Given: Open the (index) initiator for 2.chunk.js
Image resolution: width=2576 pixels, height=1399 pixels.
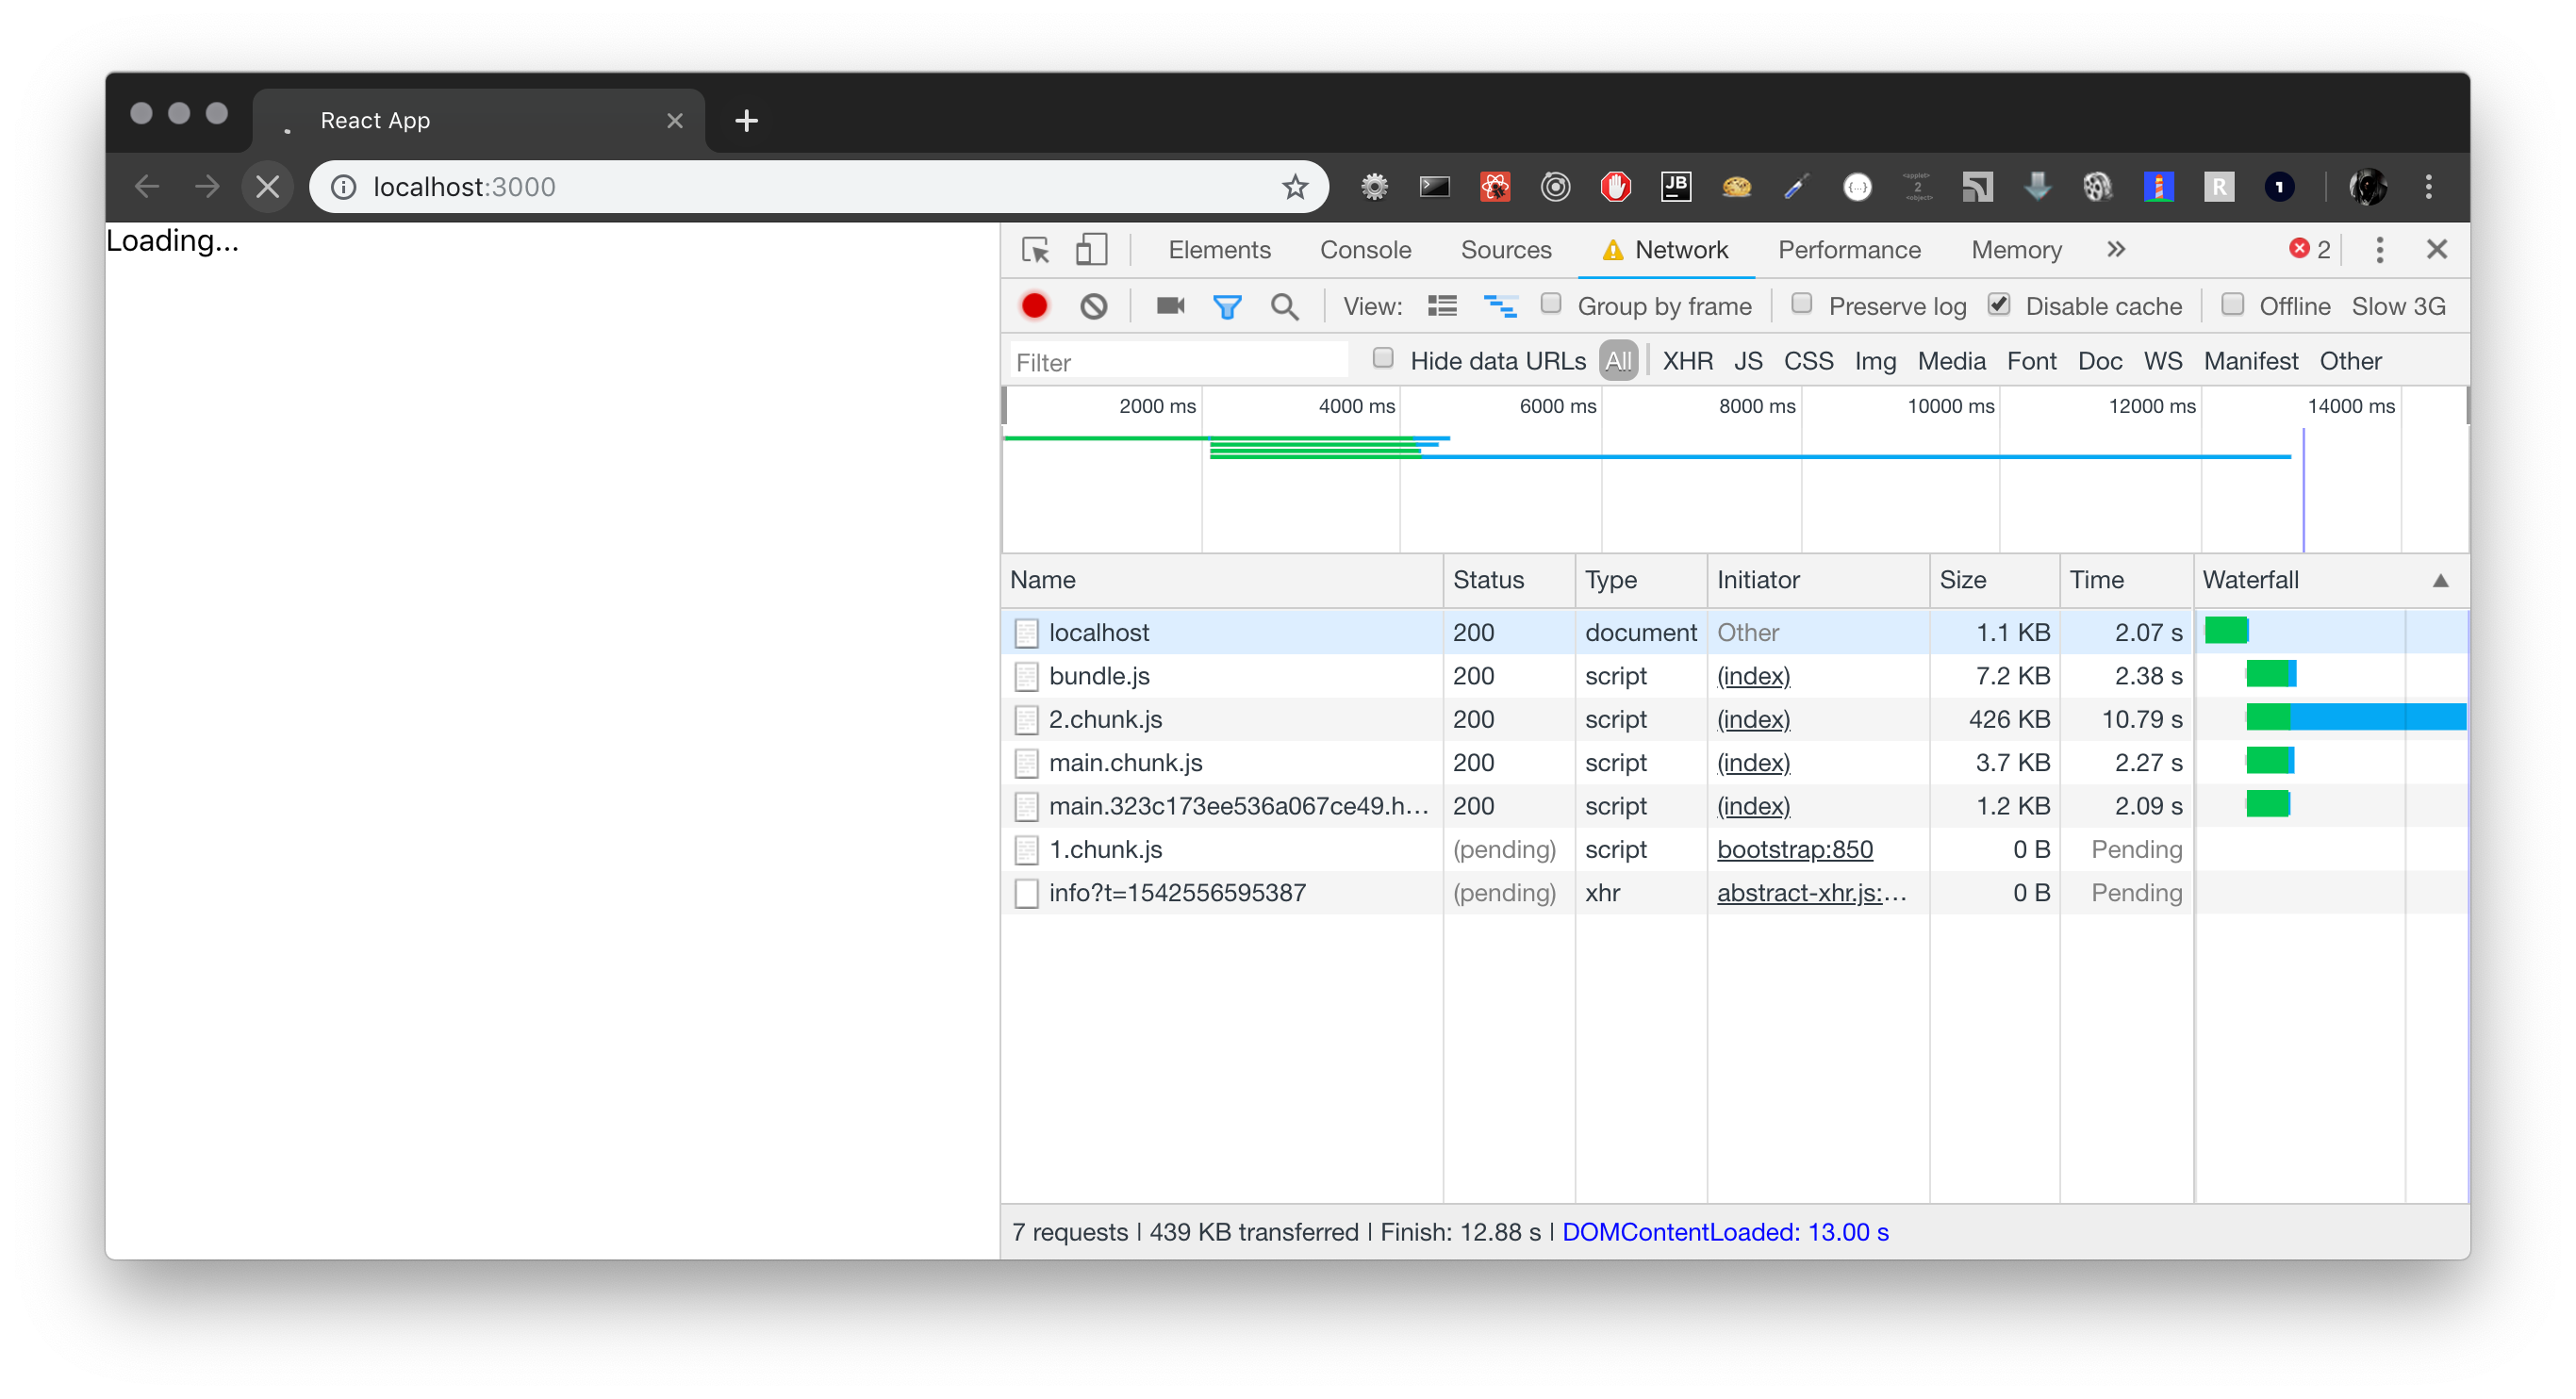Looking at the screenshot, I should point(1753,719).
